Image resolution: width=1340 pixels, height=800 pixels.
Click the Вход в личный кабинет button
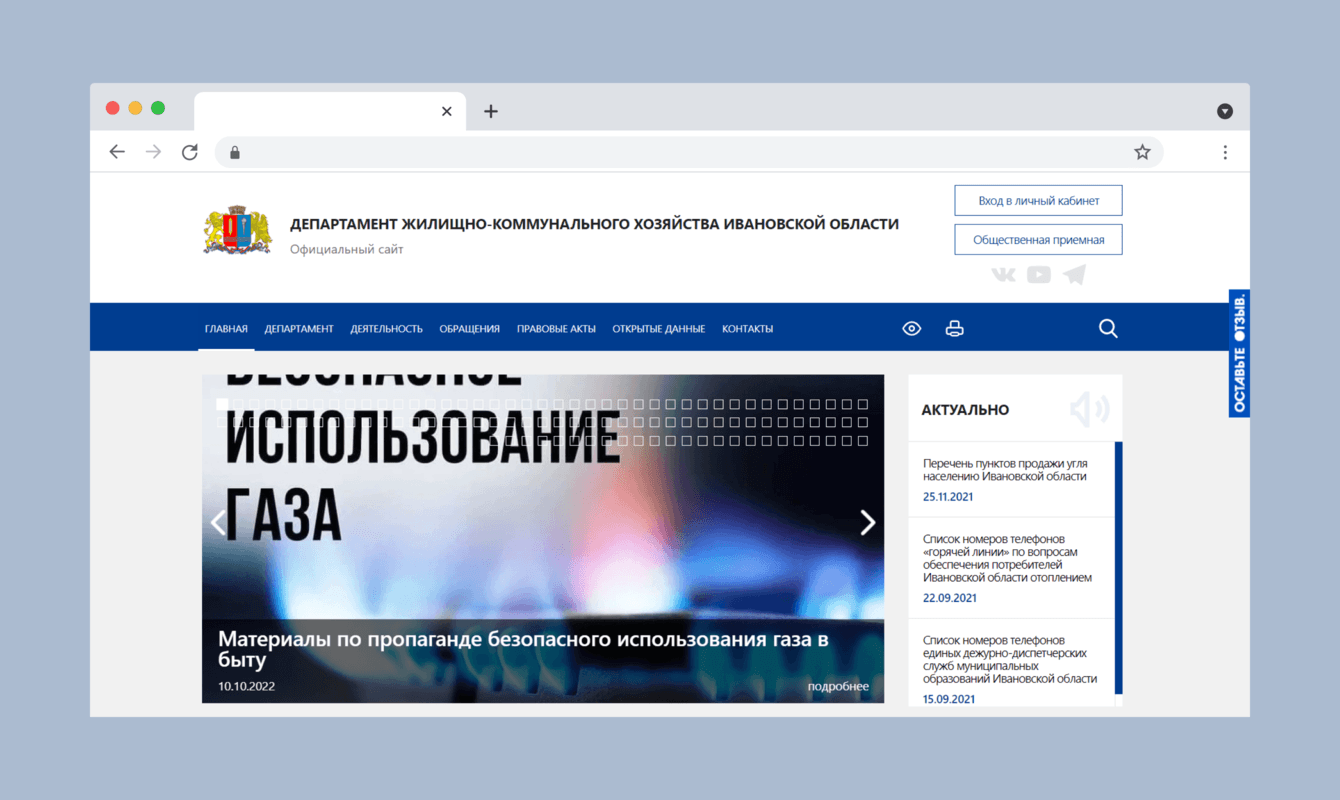[x=1037, y=200]
